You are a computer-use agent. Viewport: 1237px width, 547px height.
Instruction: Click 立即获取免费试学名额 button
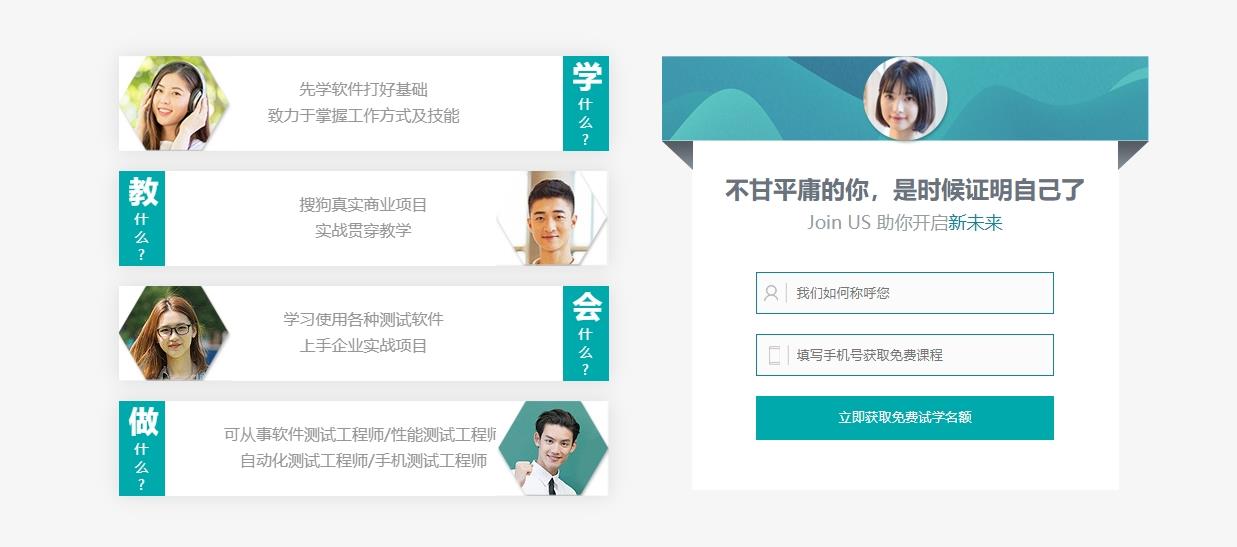[x=905, y=417]
